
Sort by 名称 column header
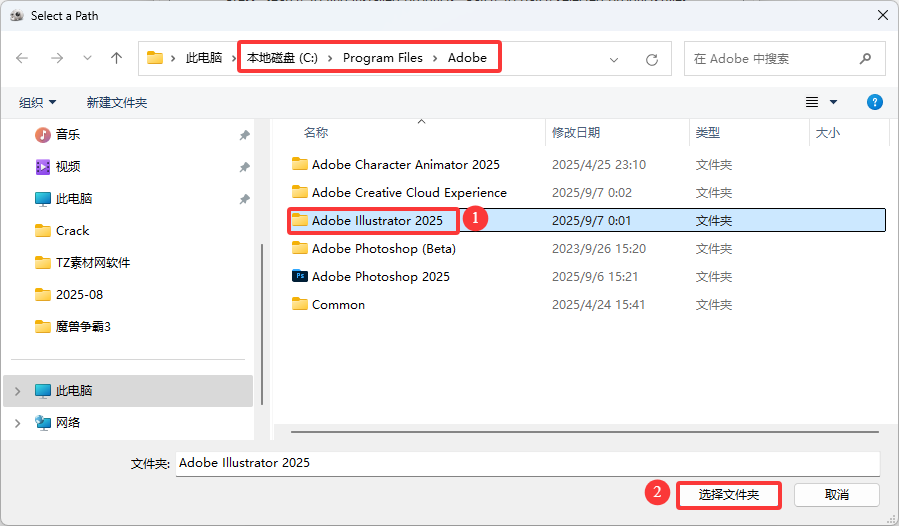point(316,133)
